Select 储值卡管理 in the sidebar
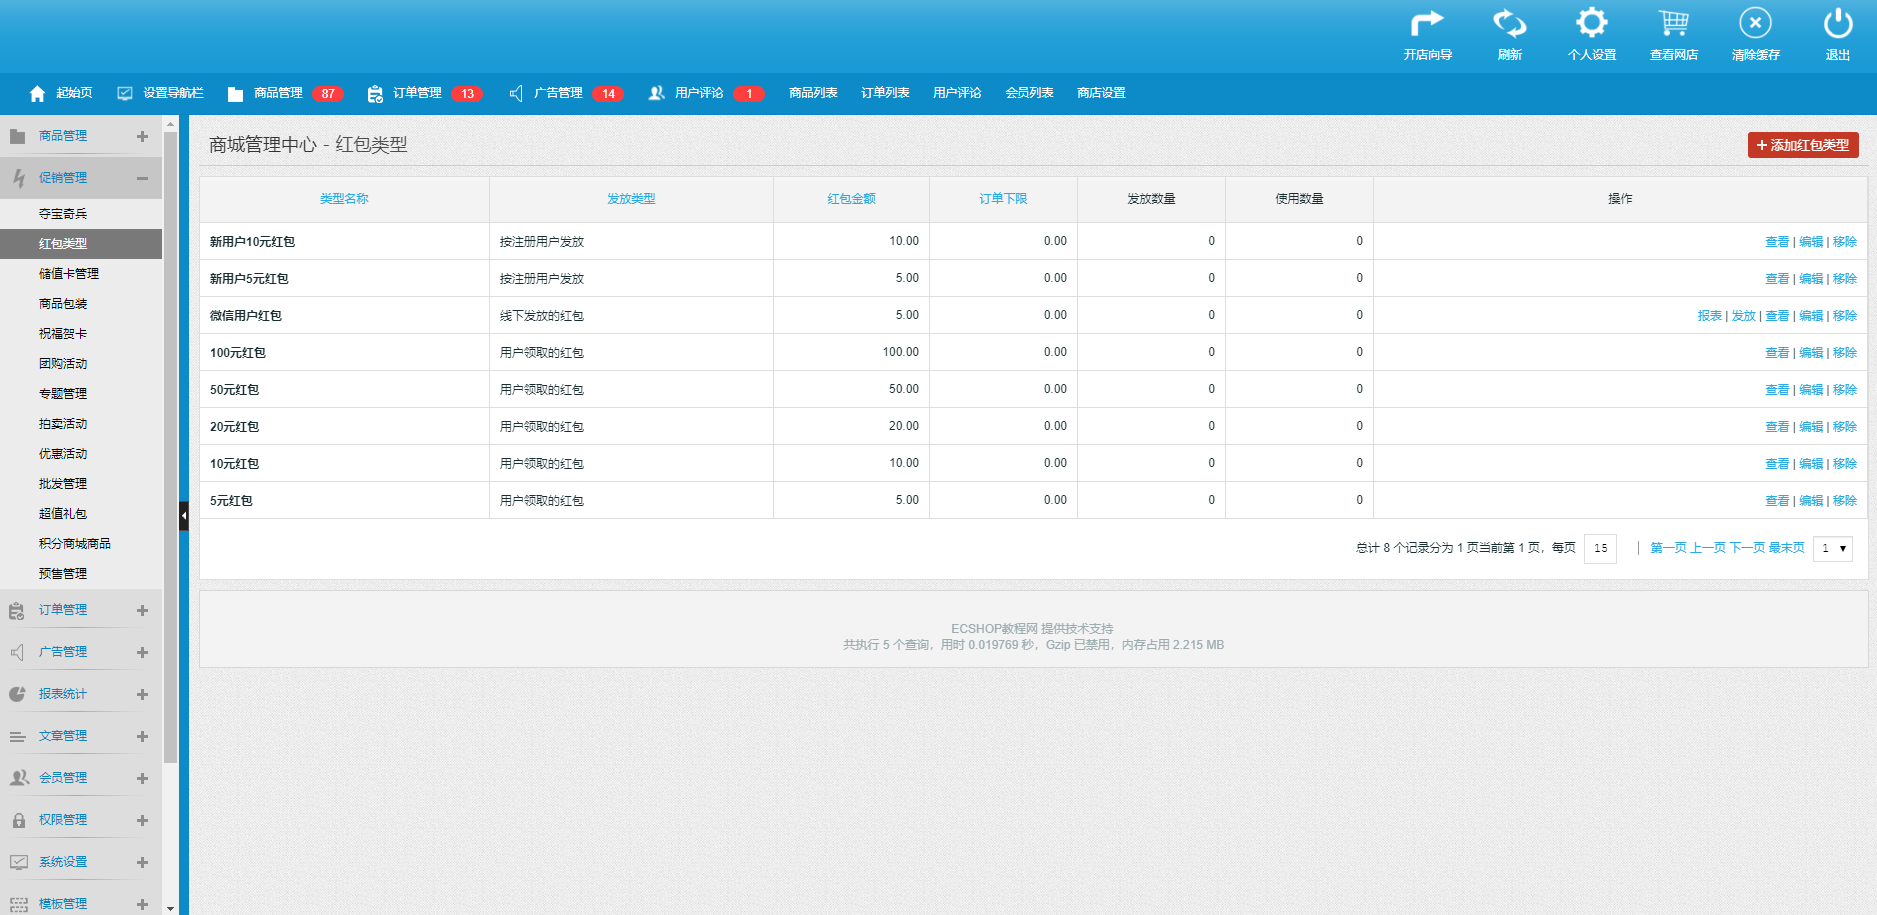Viewport: 1877px width, 915px height. (69, 273)
